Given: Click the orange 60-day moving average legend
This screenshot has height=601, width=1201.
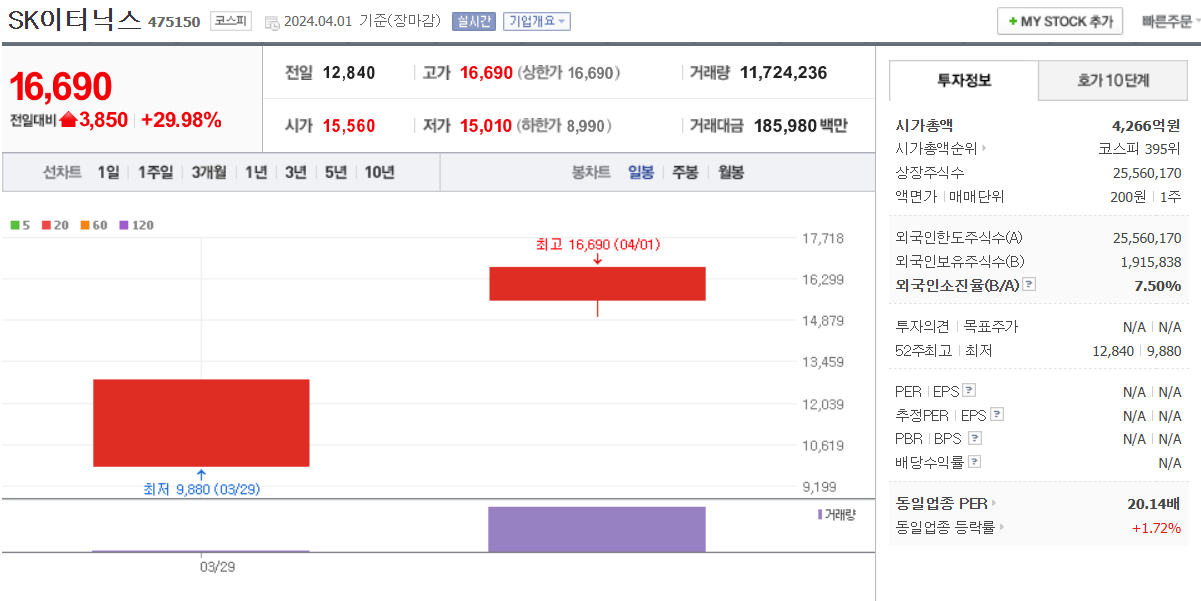Looking at the screenshot, I should pyautogui.click(x=94, y=225).
